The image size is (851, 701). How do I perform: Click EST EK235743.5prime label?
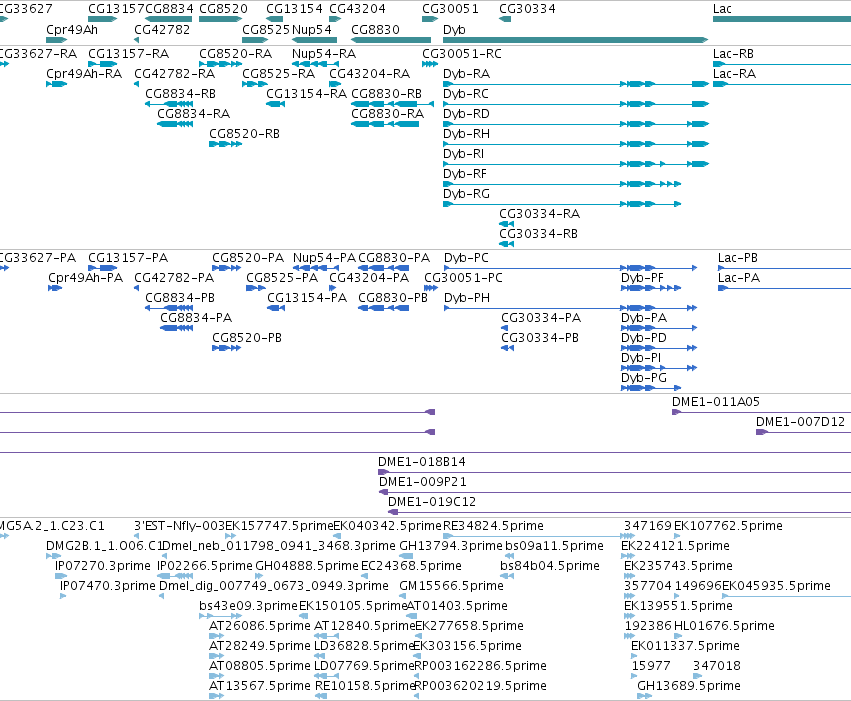point(678,566)
